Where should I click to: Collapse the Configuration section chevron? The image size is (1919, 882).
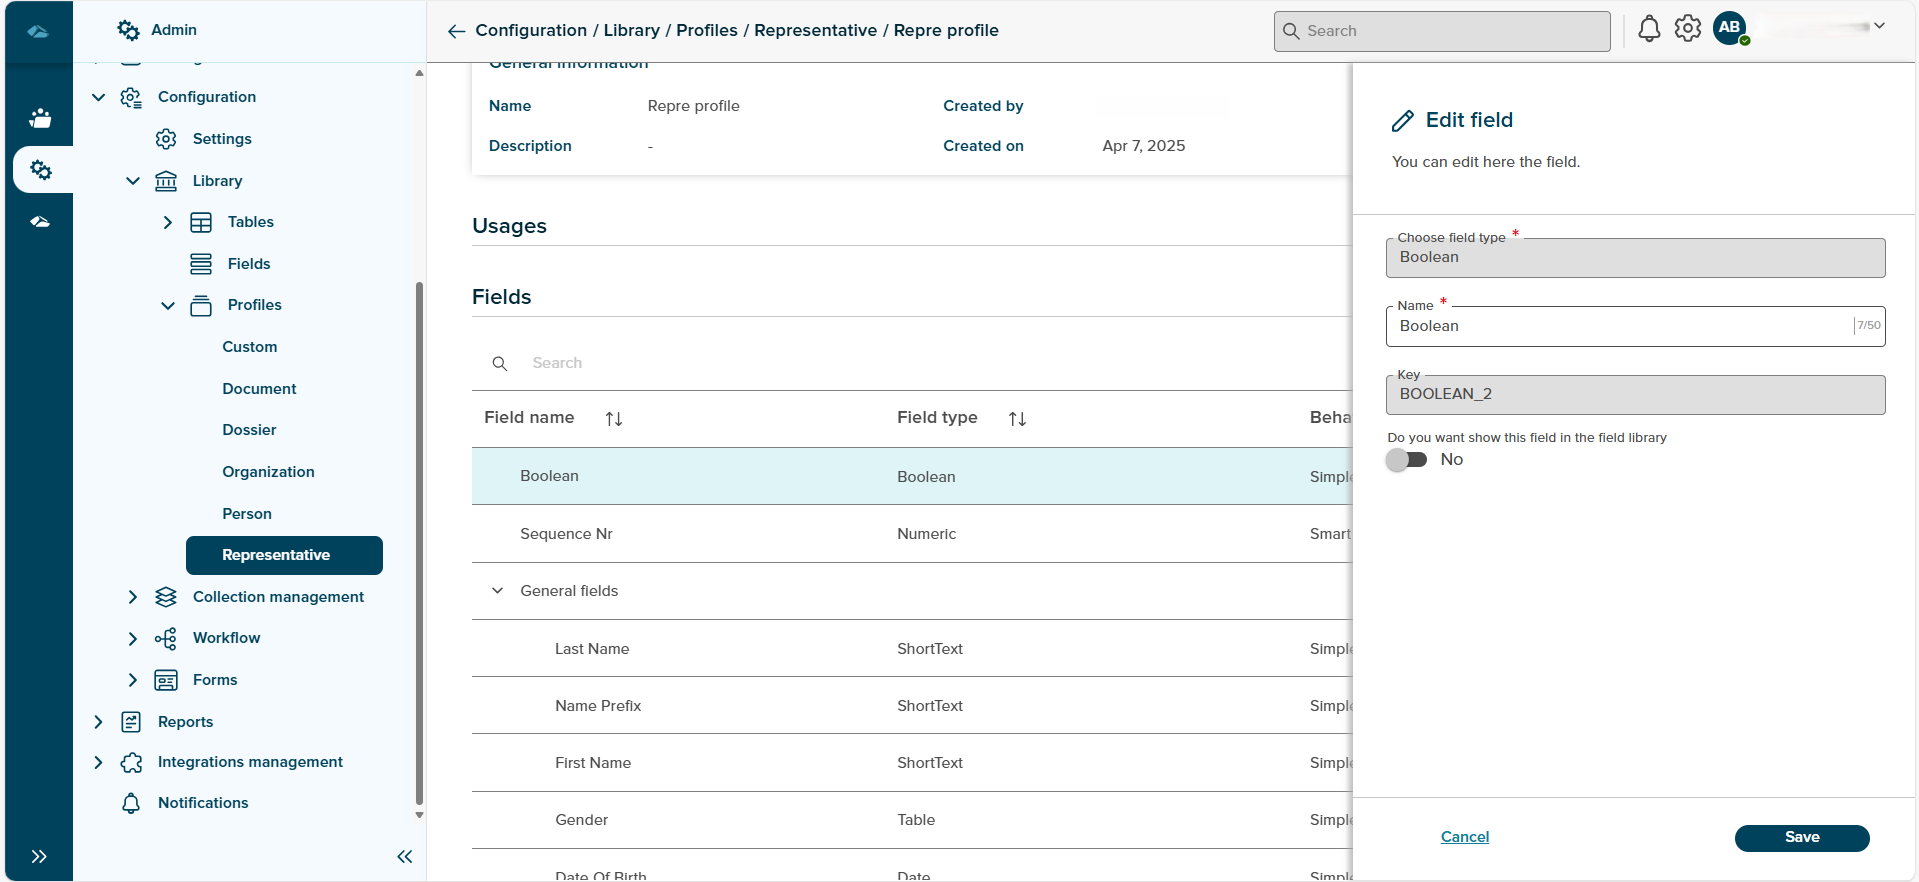point(98,97)
